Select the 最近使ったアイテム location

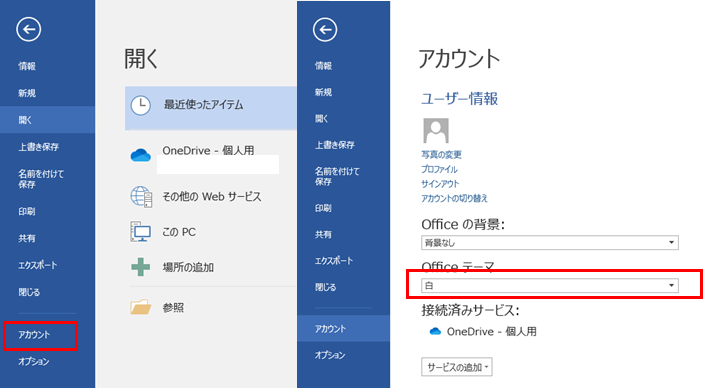point(211,108)
